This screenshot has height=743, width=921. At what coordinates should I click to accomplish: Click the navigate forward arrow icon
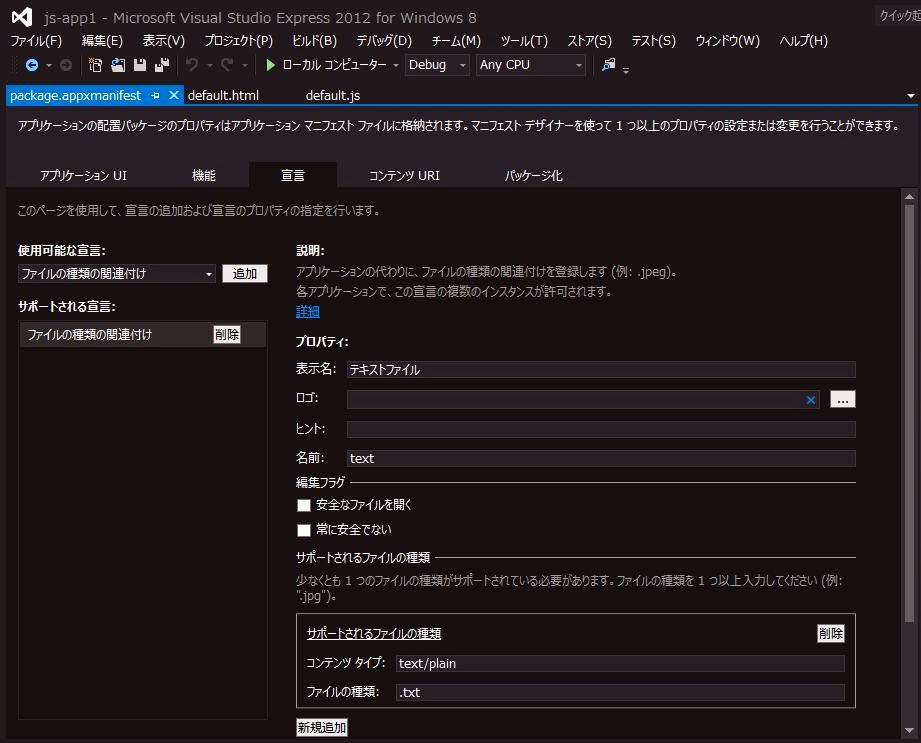pos(66,65)
